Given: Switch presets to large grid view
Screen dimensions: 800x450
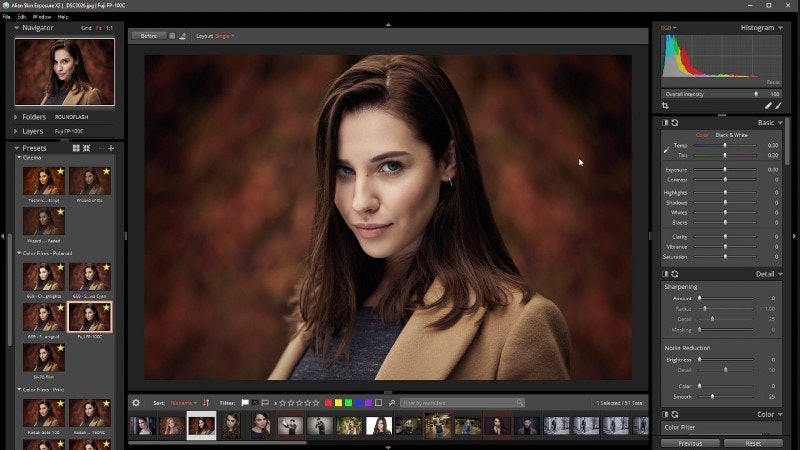Looking at the screenshot, I should tap(76, 148).
